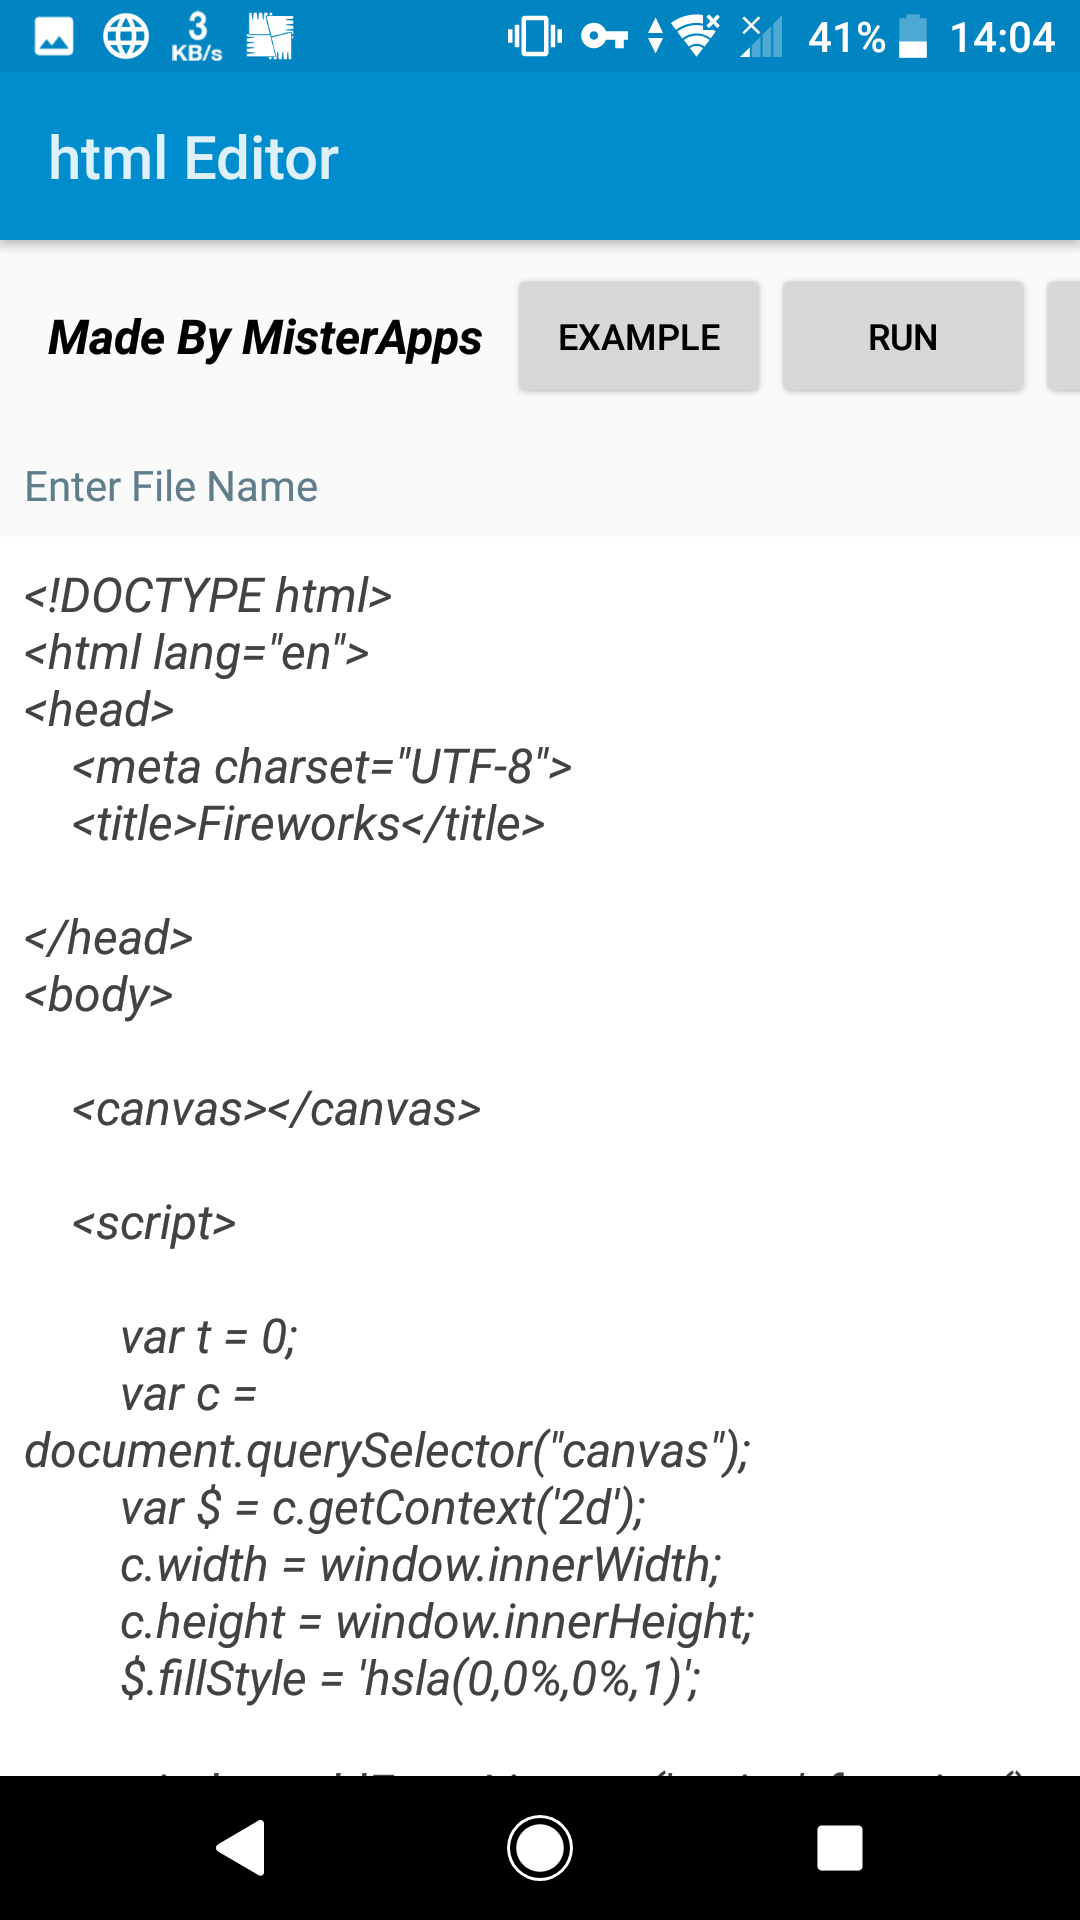
Task: Execute the code with RUN button
Action: pyautogui.click(x=903, y=337)
